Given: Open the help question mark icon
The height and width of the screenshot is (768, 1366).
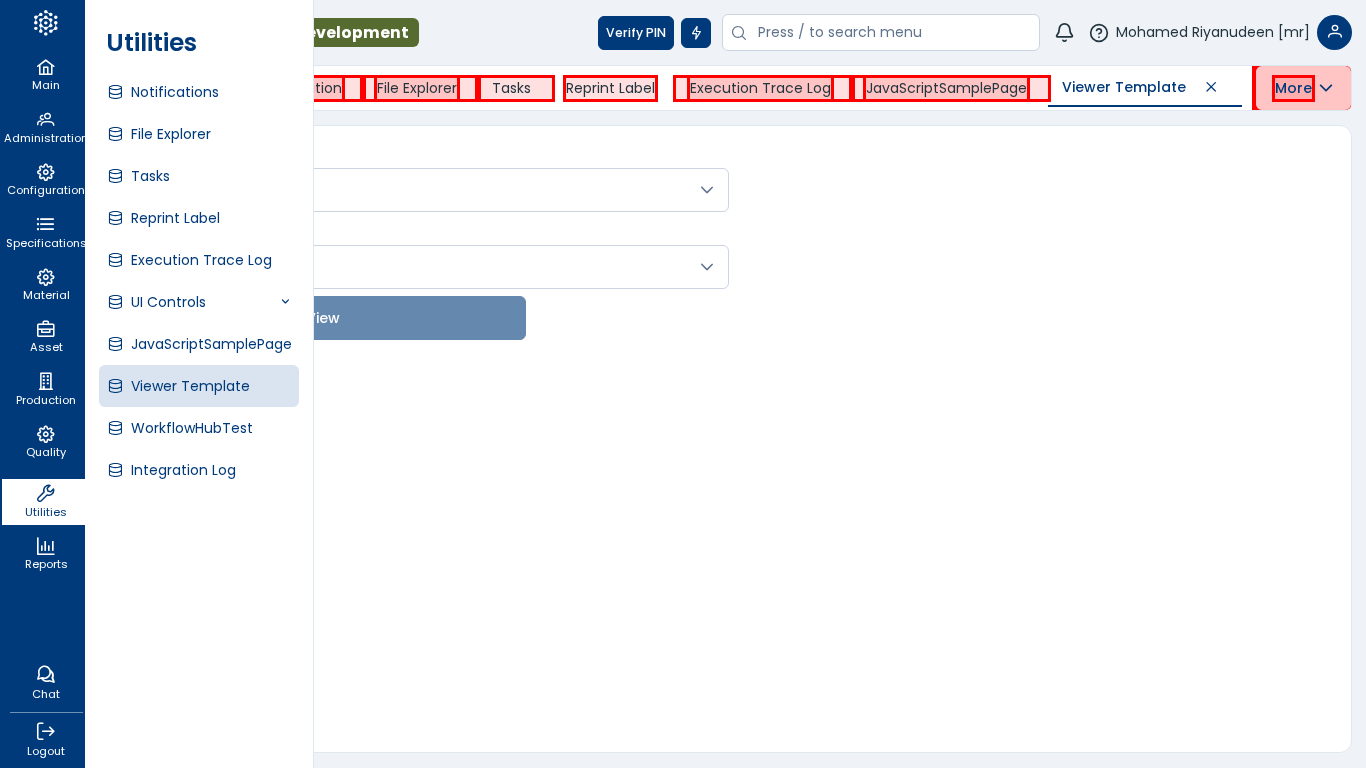Looking at the screenshot, I should [1099, 33].
